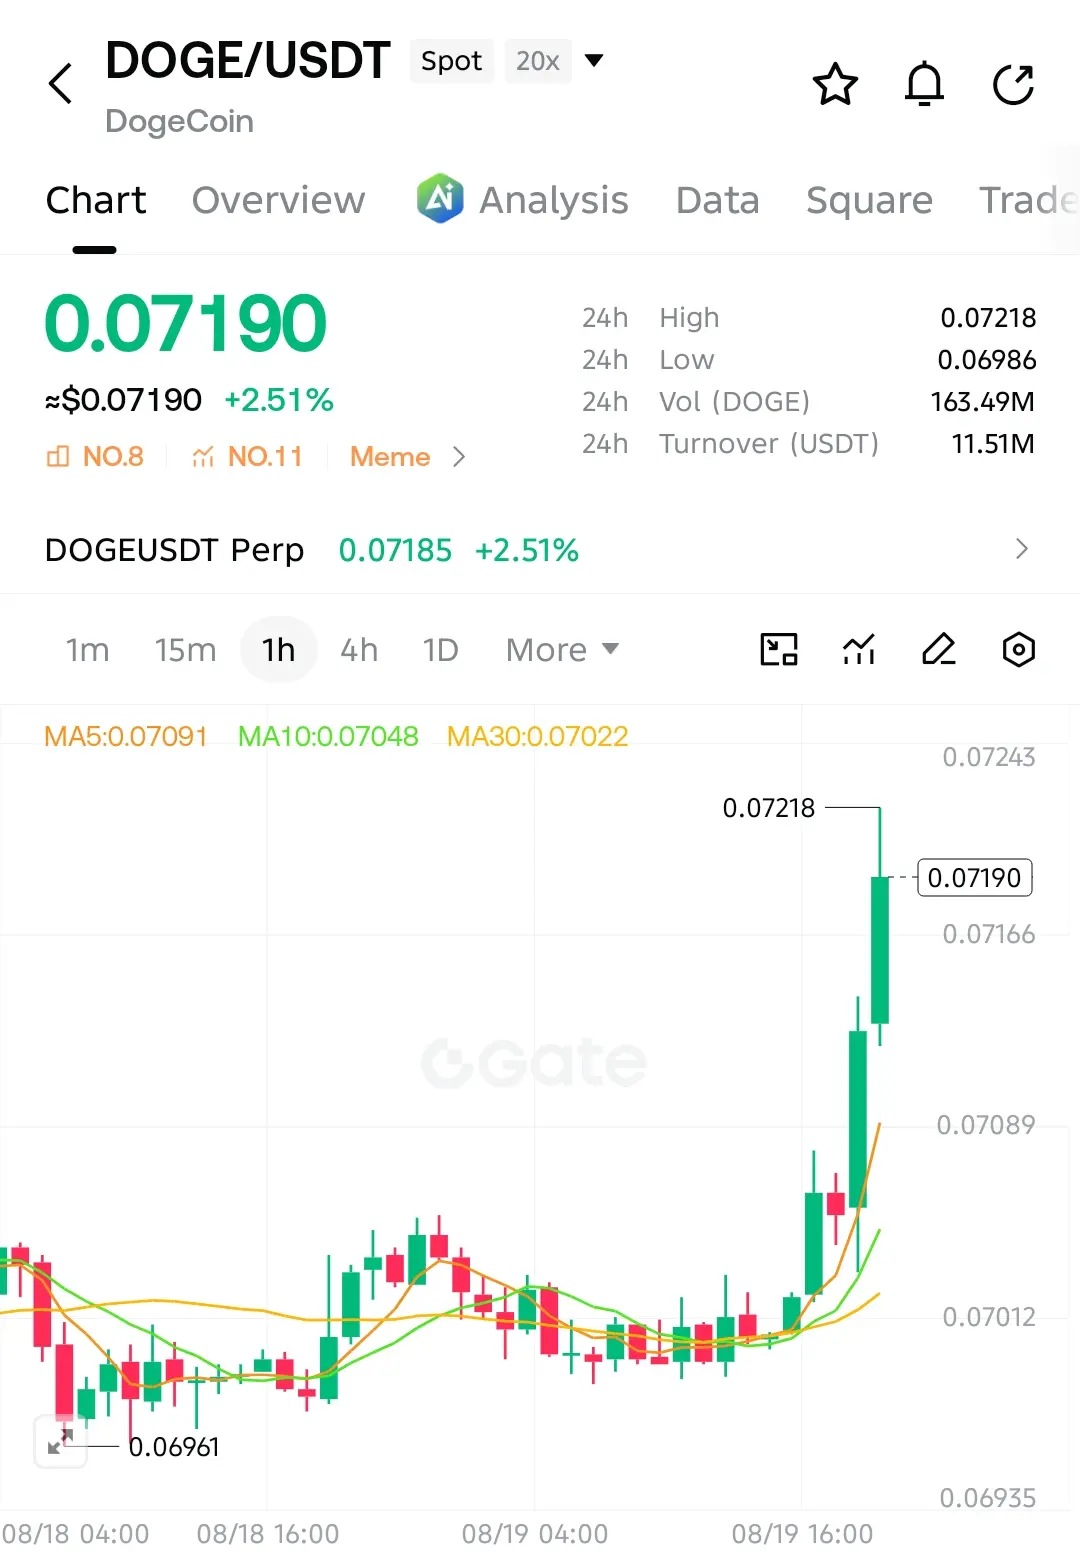Tap the 20x leverage tag
The image size is (1080, 1552).
[537, 61]
